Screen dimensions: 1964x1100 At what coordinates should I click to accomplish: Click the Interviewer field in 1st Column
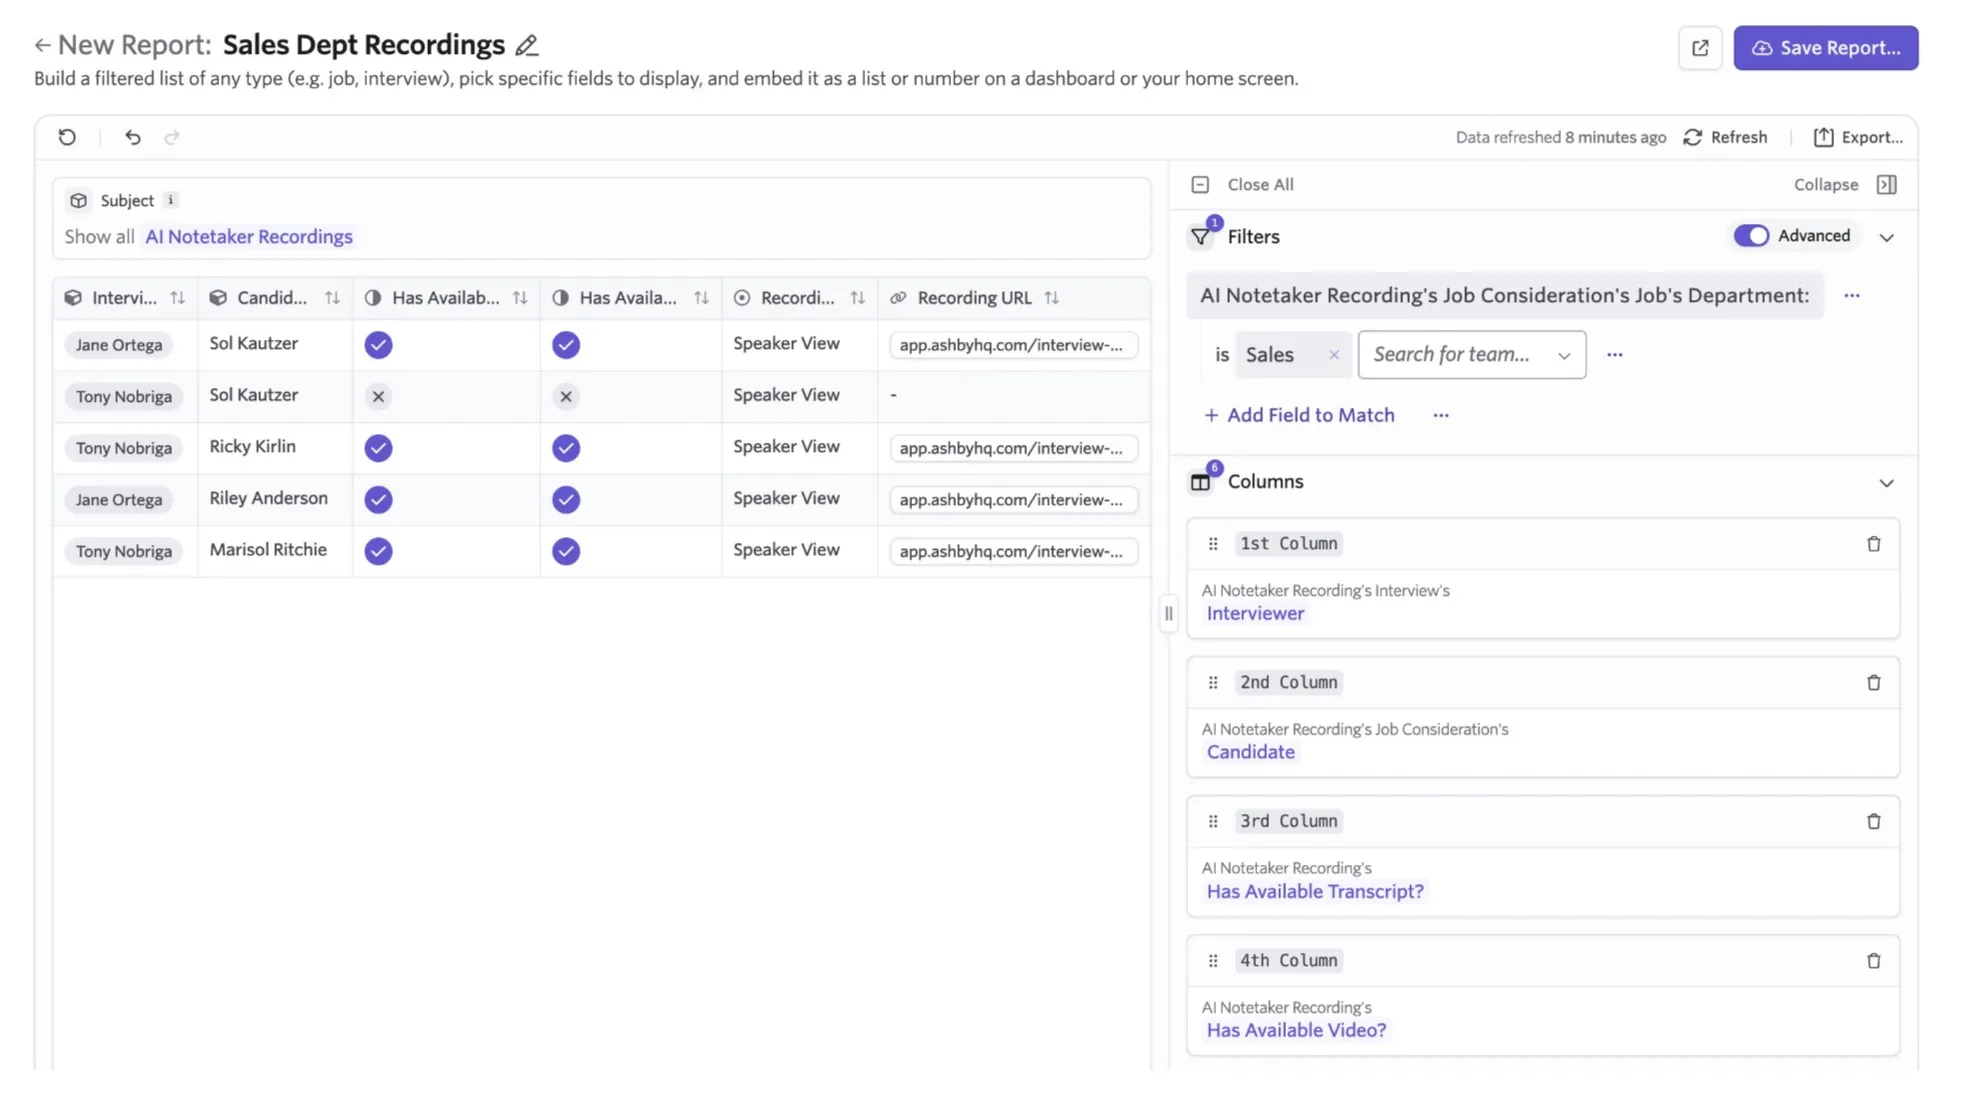click(1255, 614)
